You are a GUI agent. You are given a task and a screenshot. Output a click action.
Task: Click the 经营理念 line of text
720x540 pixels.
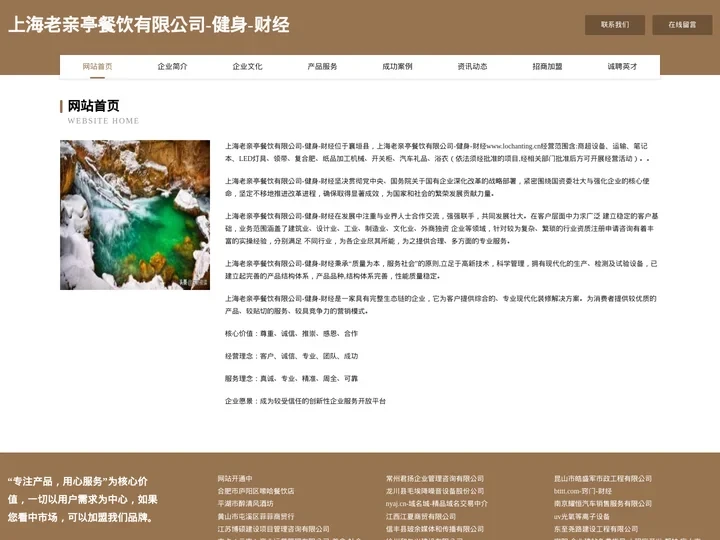tap(291, 356)
